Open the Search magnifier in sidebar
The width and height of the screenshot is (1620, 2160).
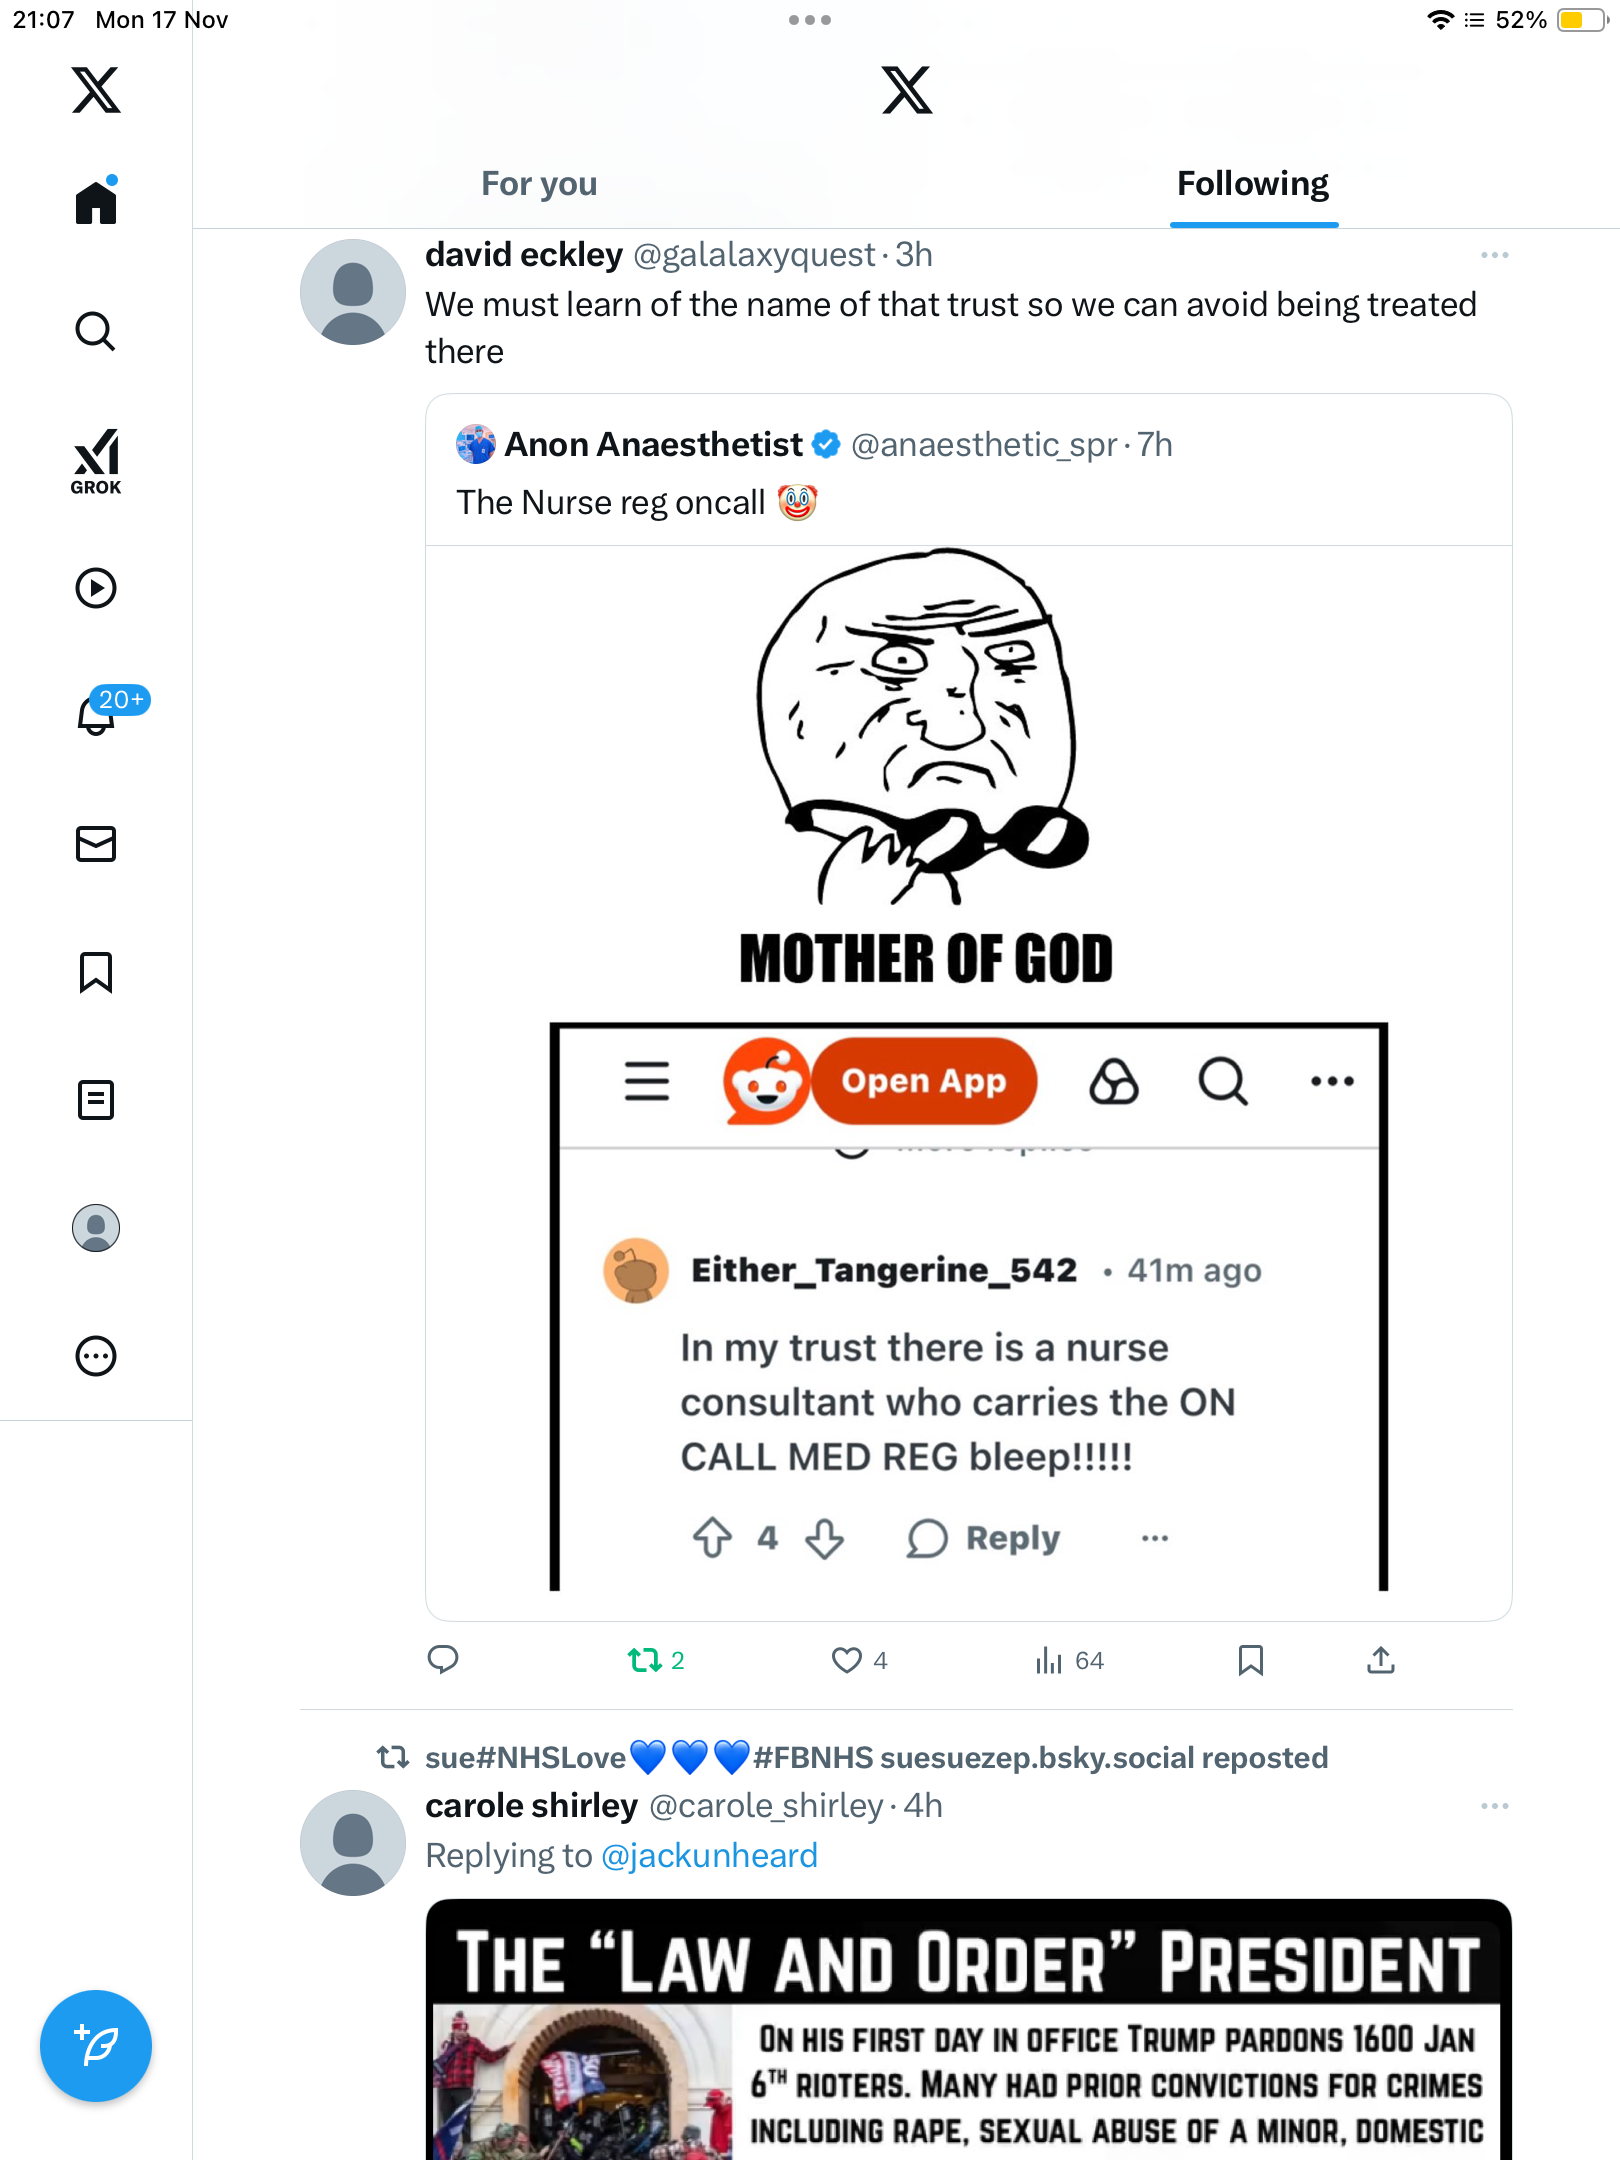pos(96,331)
